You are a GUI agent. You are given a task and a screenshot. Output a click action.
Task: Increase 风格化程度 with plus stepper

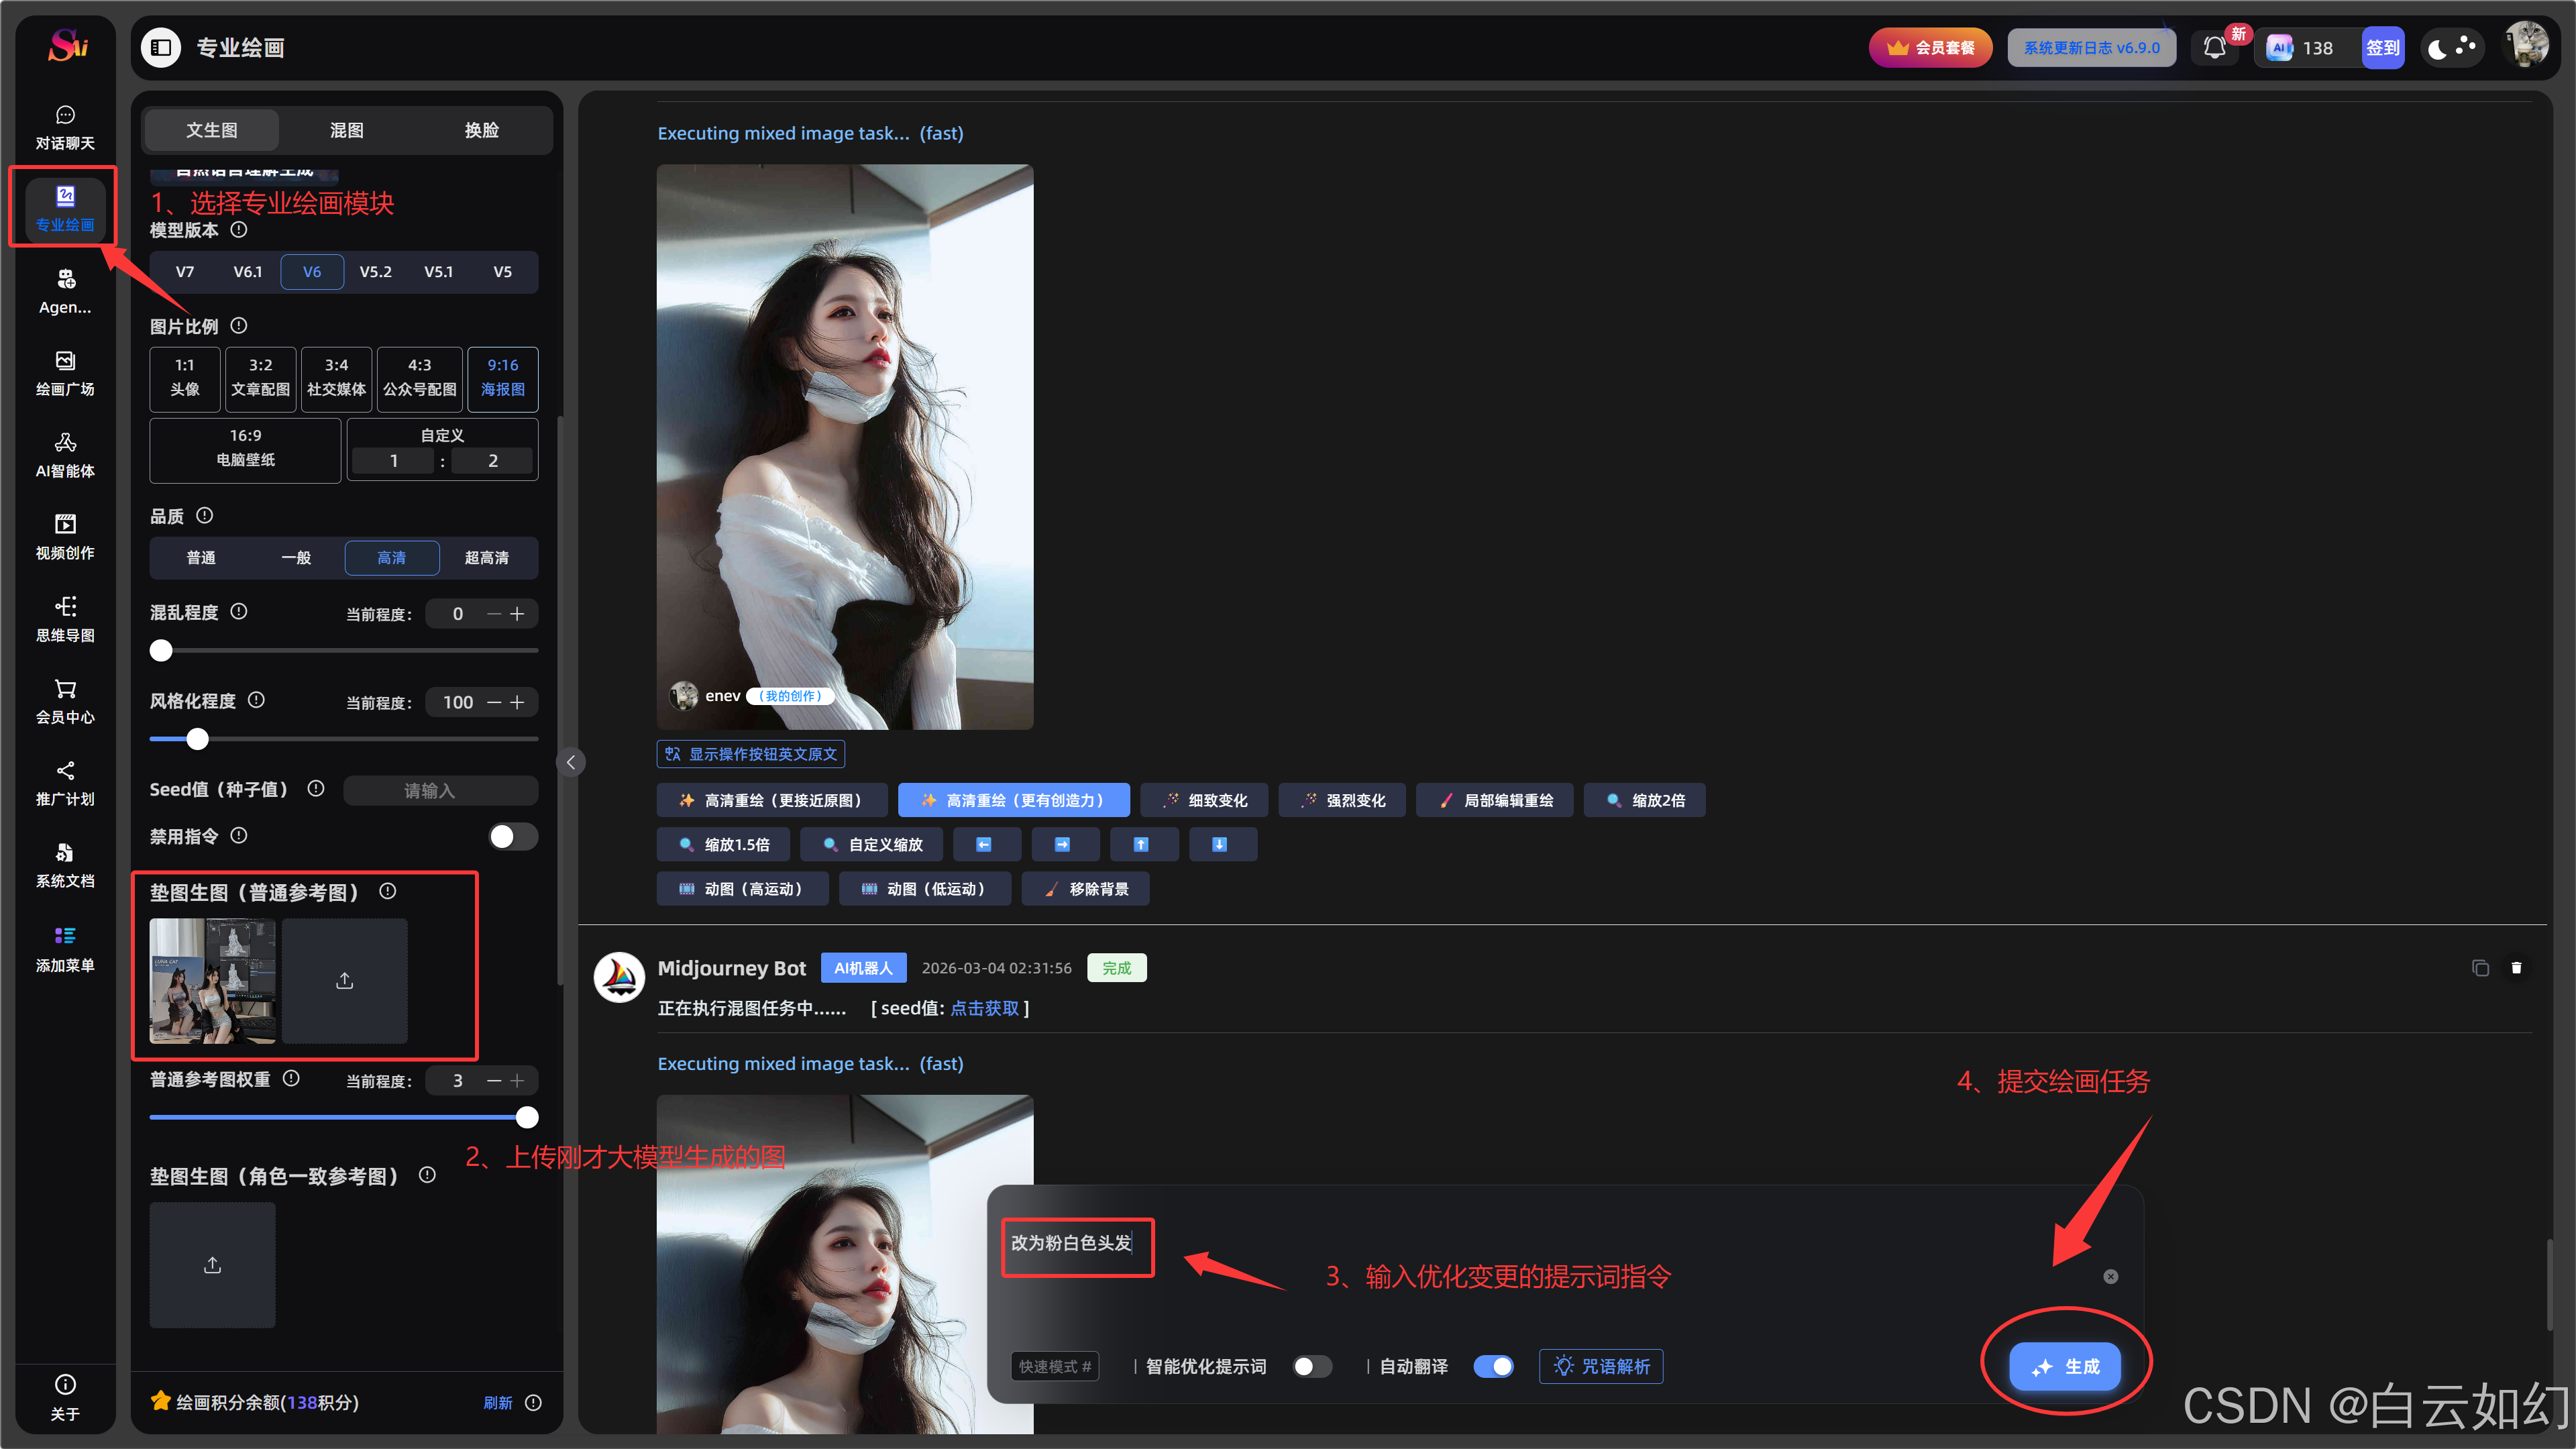point(517,703)
